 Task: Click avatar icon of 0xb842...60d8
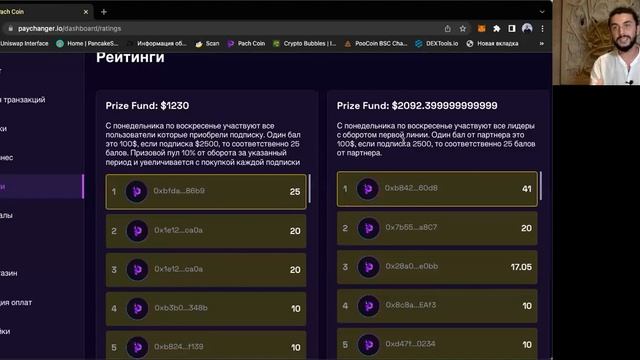pos(368,189)
